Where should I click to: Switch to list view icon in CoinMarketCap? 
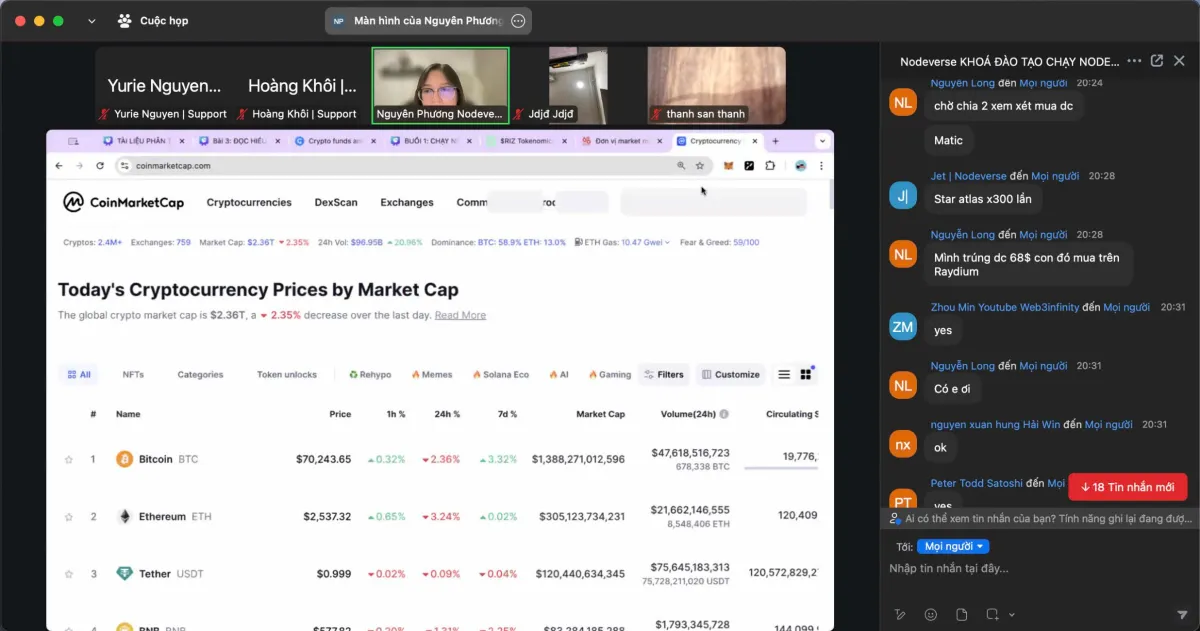(x=784, y=375)
